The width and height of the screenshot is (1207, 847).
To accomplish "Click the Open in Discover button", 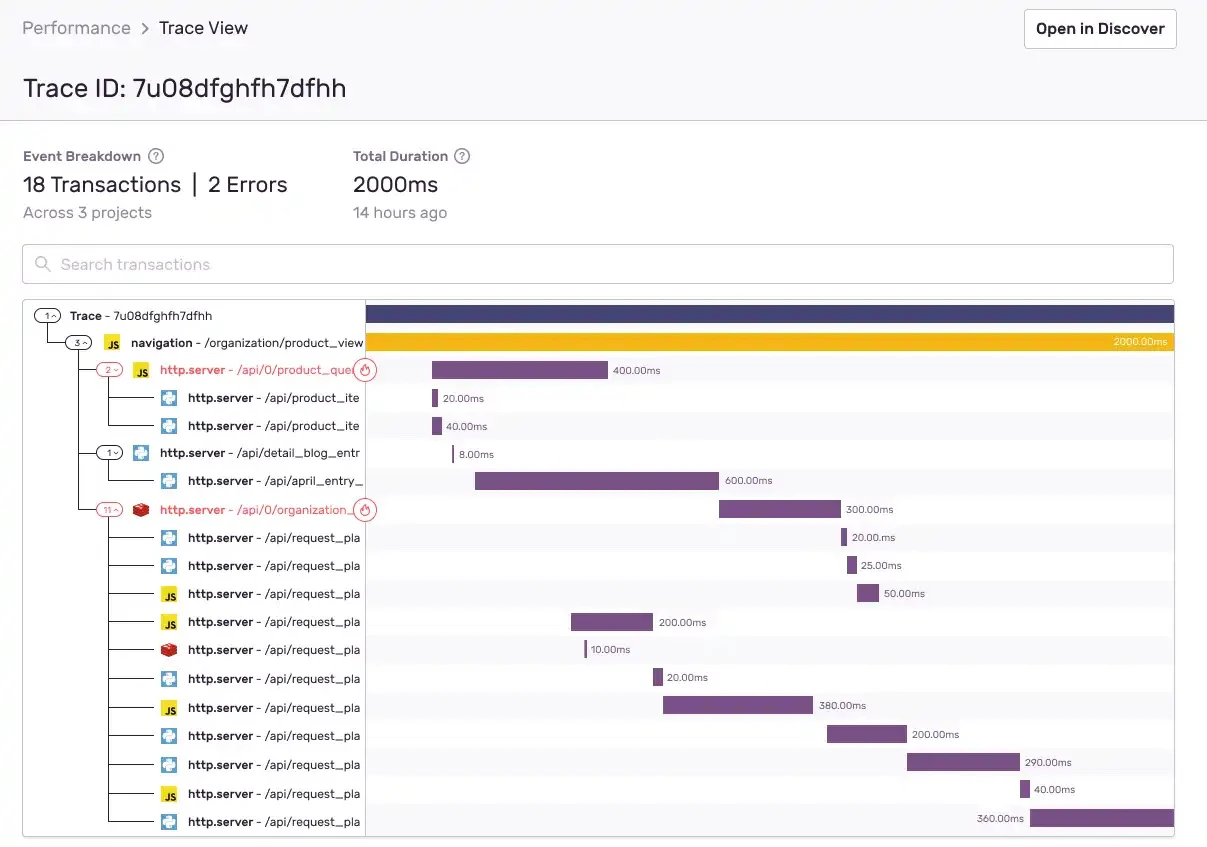I will click(1099, 28).
